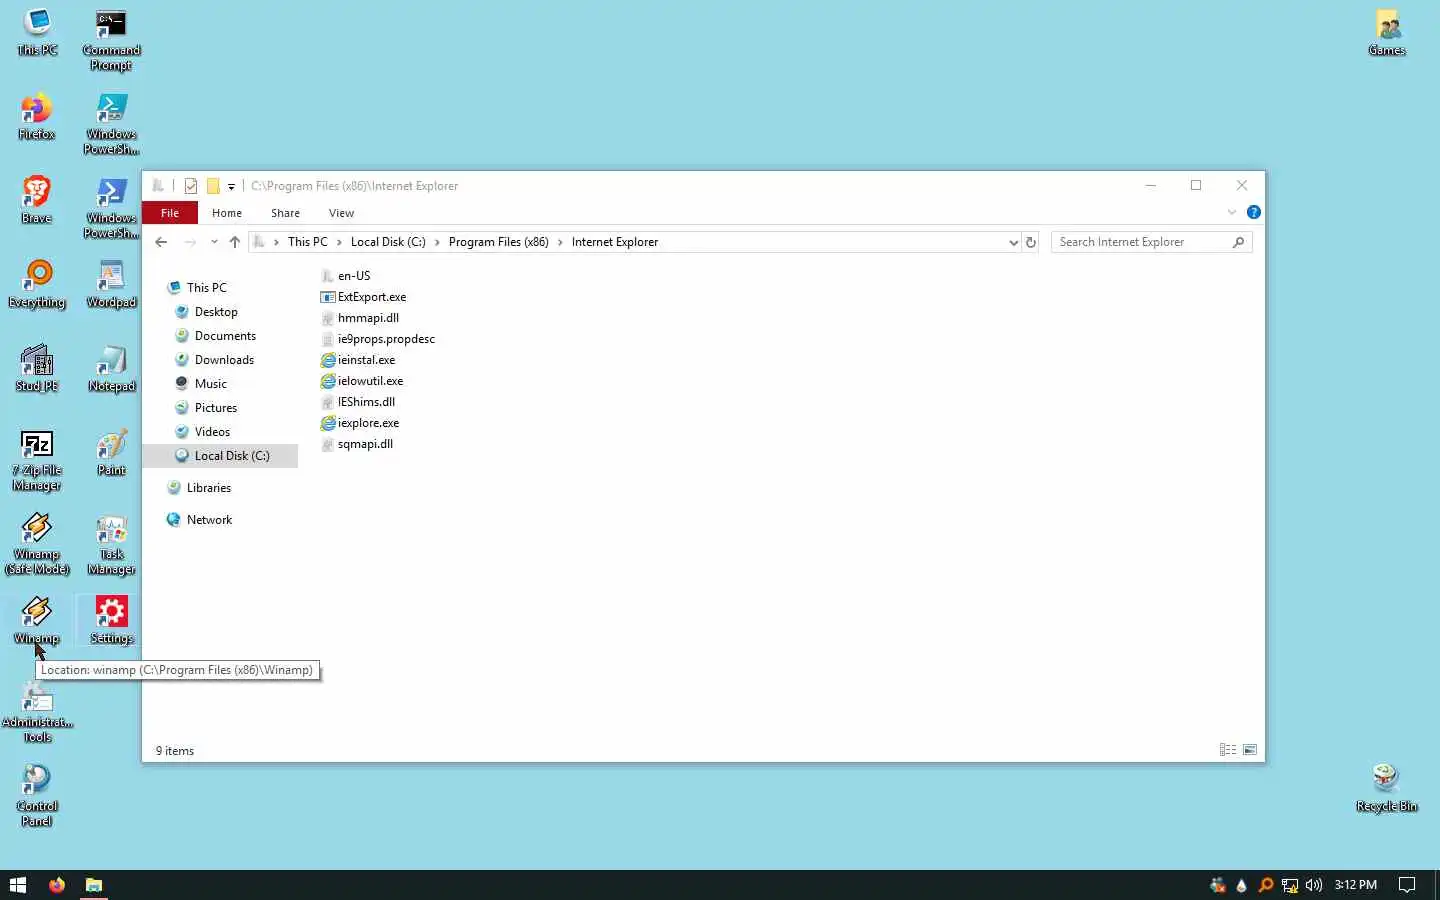Open Firefox desktop shortcut

[x=37, y=116]
